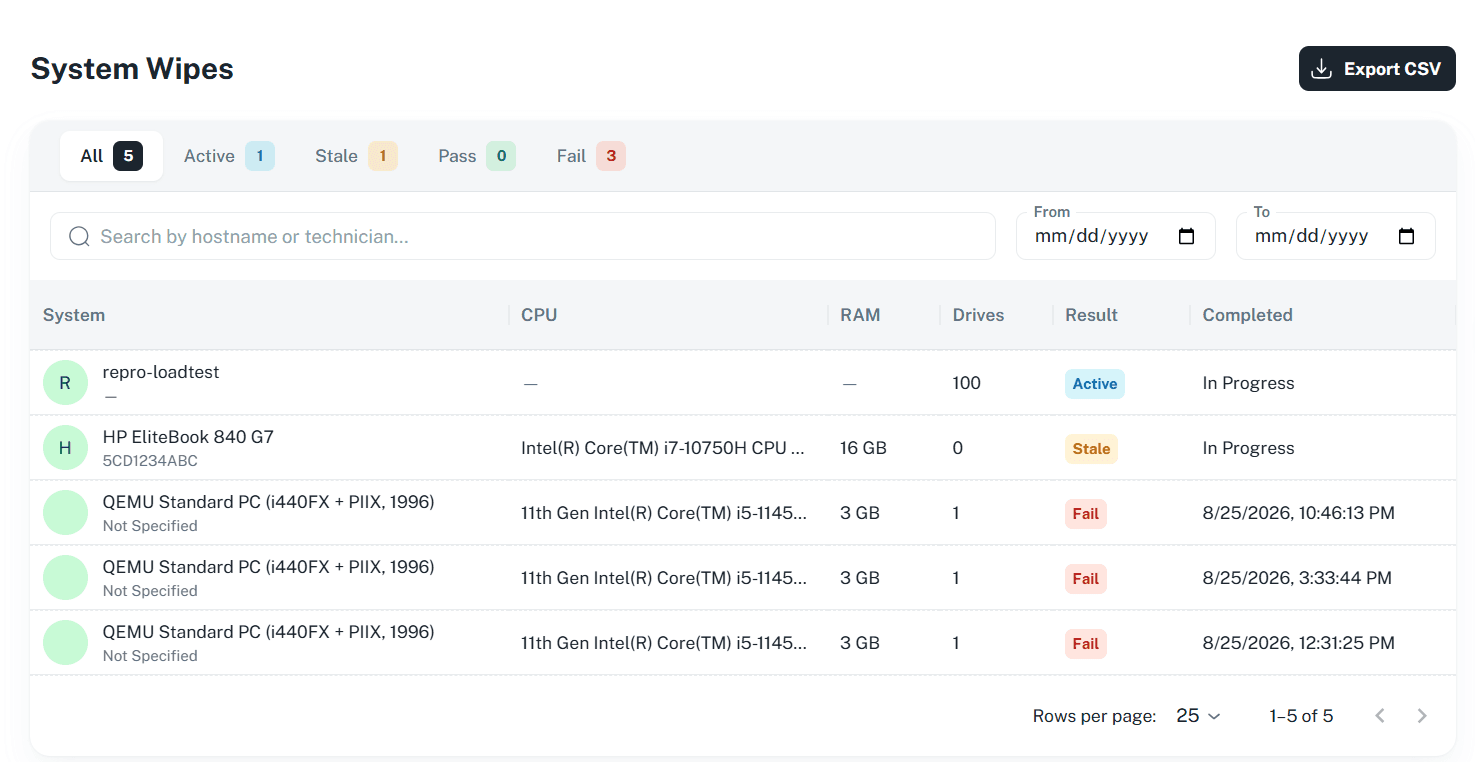The height and width of the screenshot is (762, 1475).
Task: Click completed time 8/25/2026, 10:46:13 PM
Action: (1298, 513)
